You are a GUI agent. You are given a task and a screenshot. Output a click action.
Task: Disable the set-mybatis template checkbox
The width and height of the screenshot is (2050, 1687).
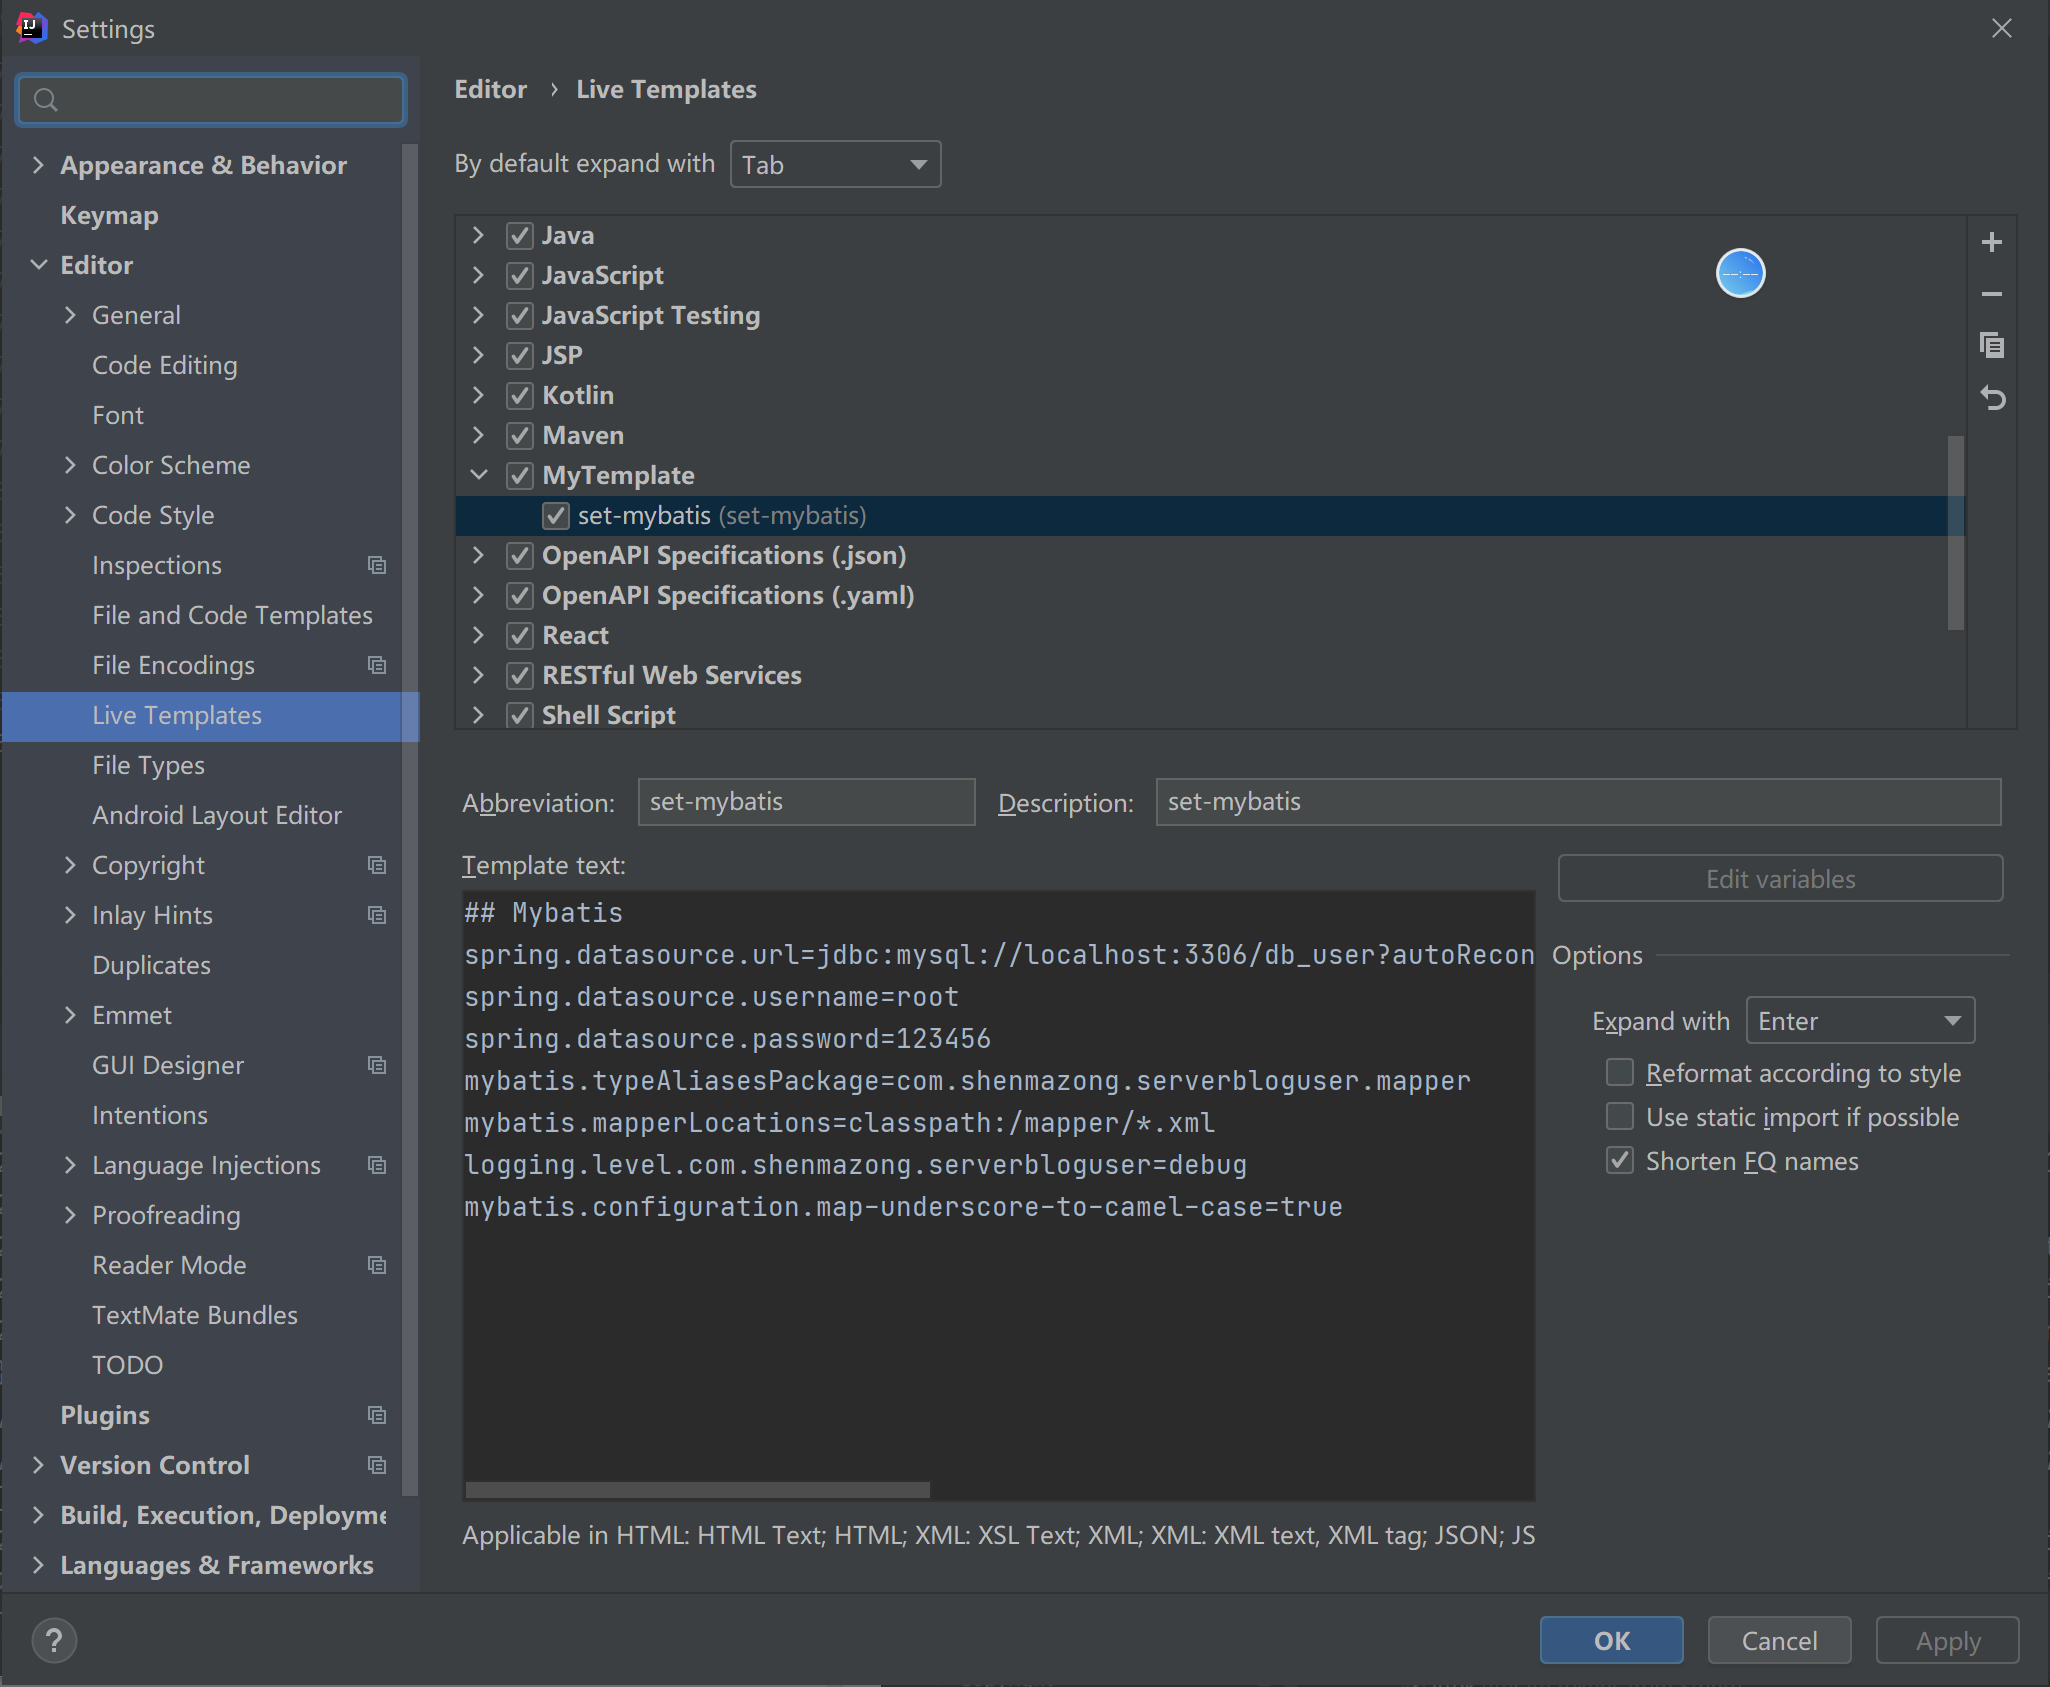tap(555, 515)
